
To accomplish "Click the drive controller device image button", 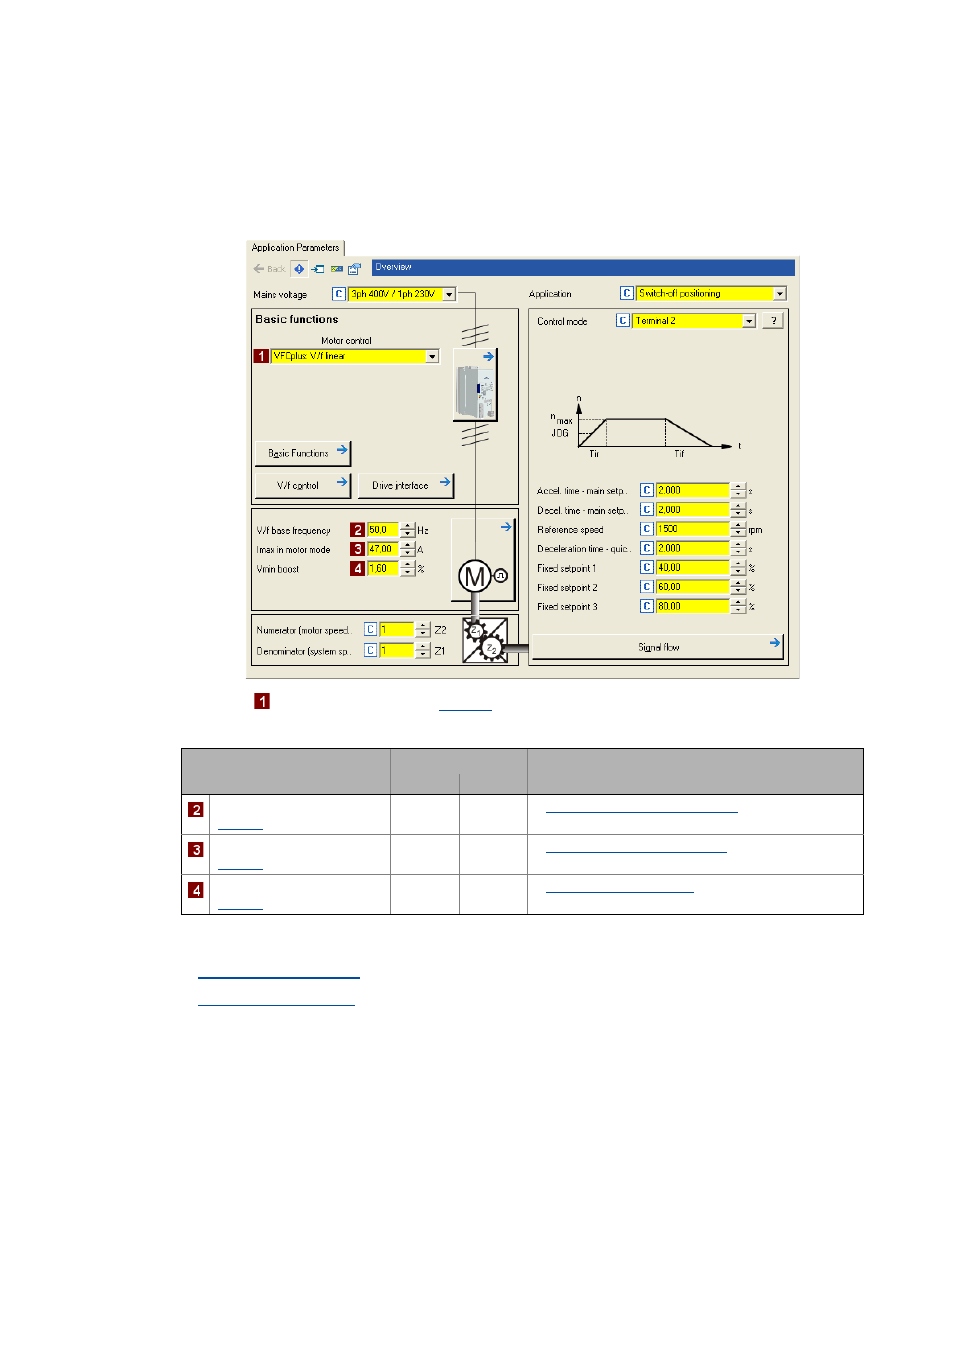I will tap(475, 384).
